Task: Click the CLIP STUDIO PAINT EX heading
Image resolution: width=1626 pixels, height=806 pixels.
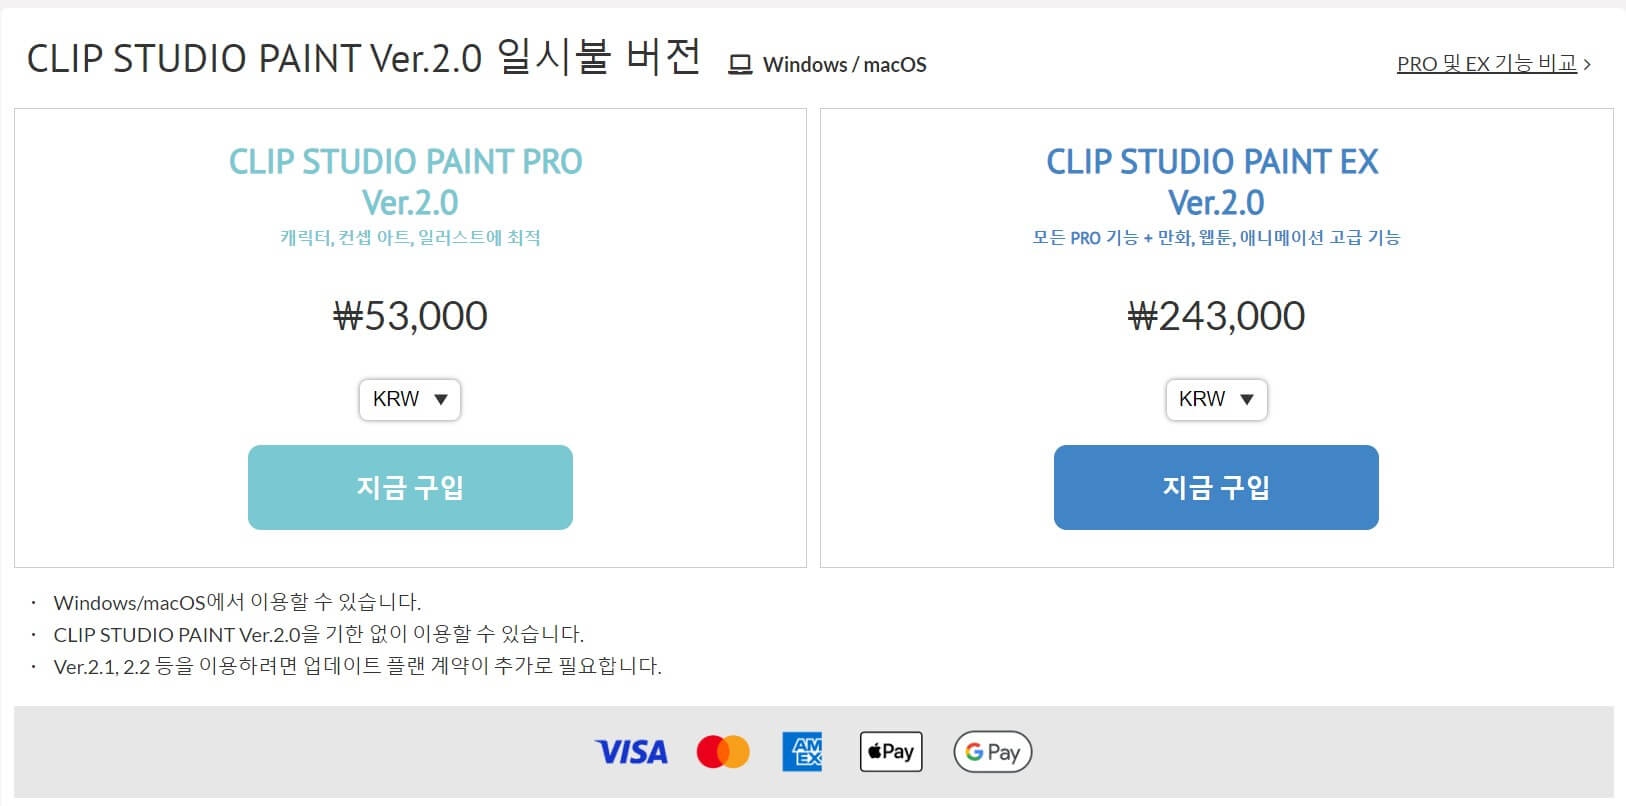Action: 1213,161
